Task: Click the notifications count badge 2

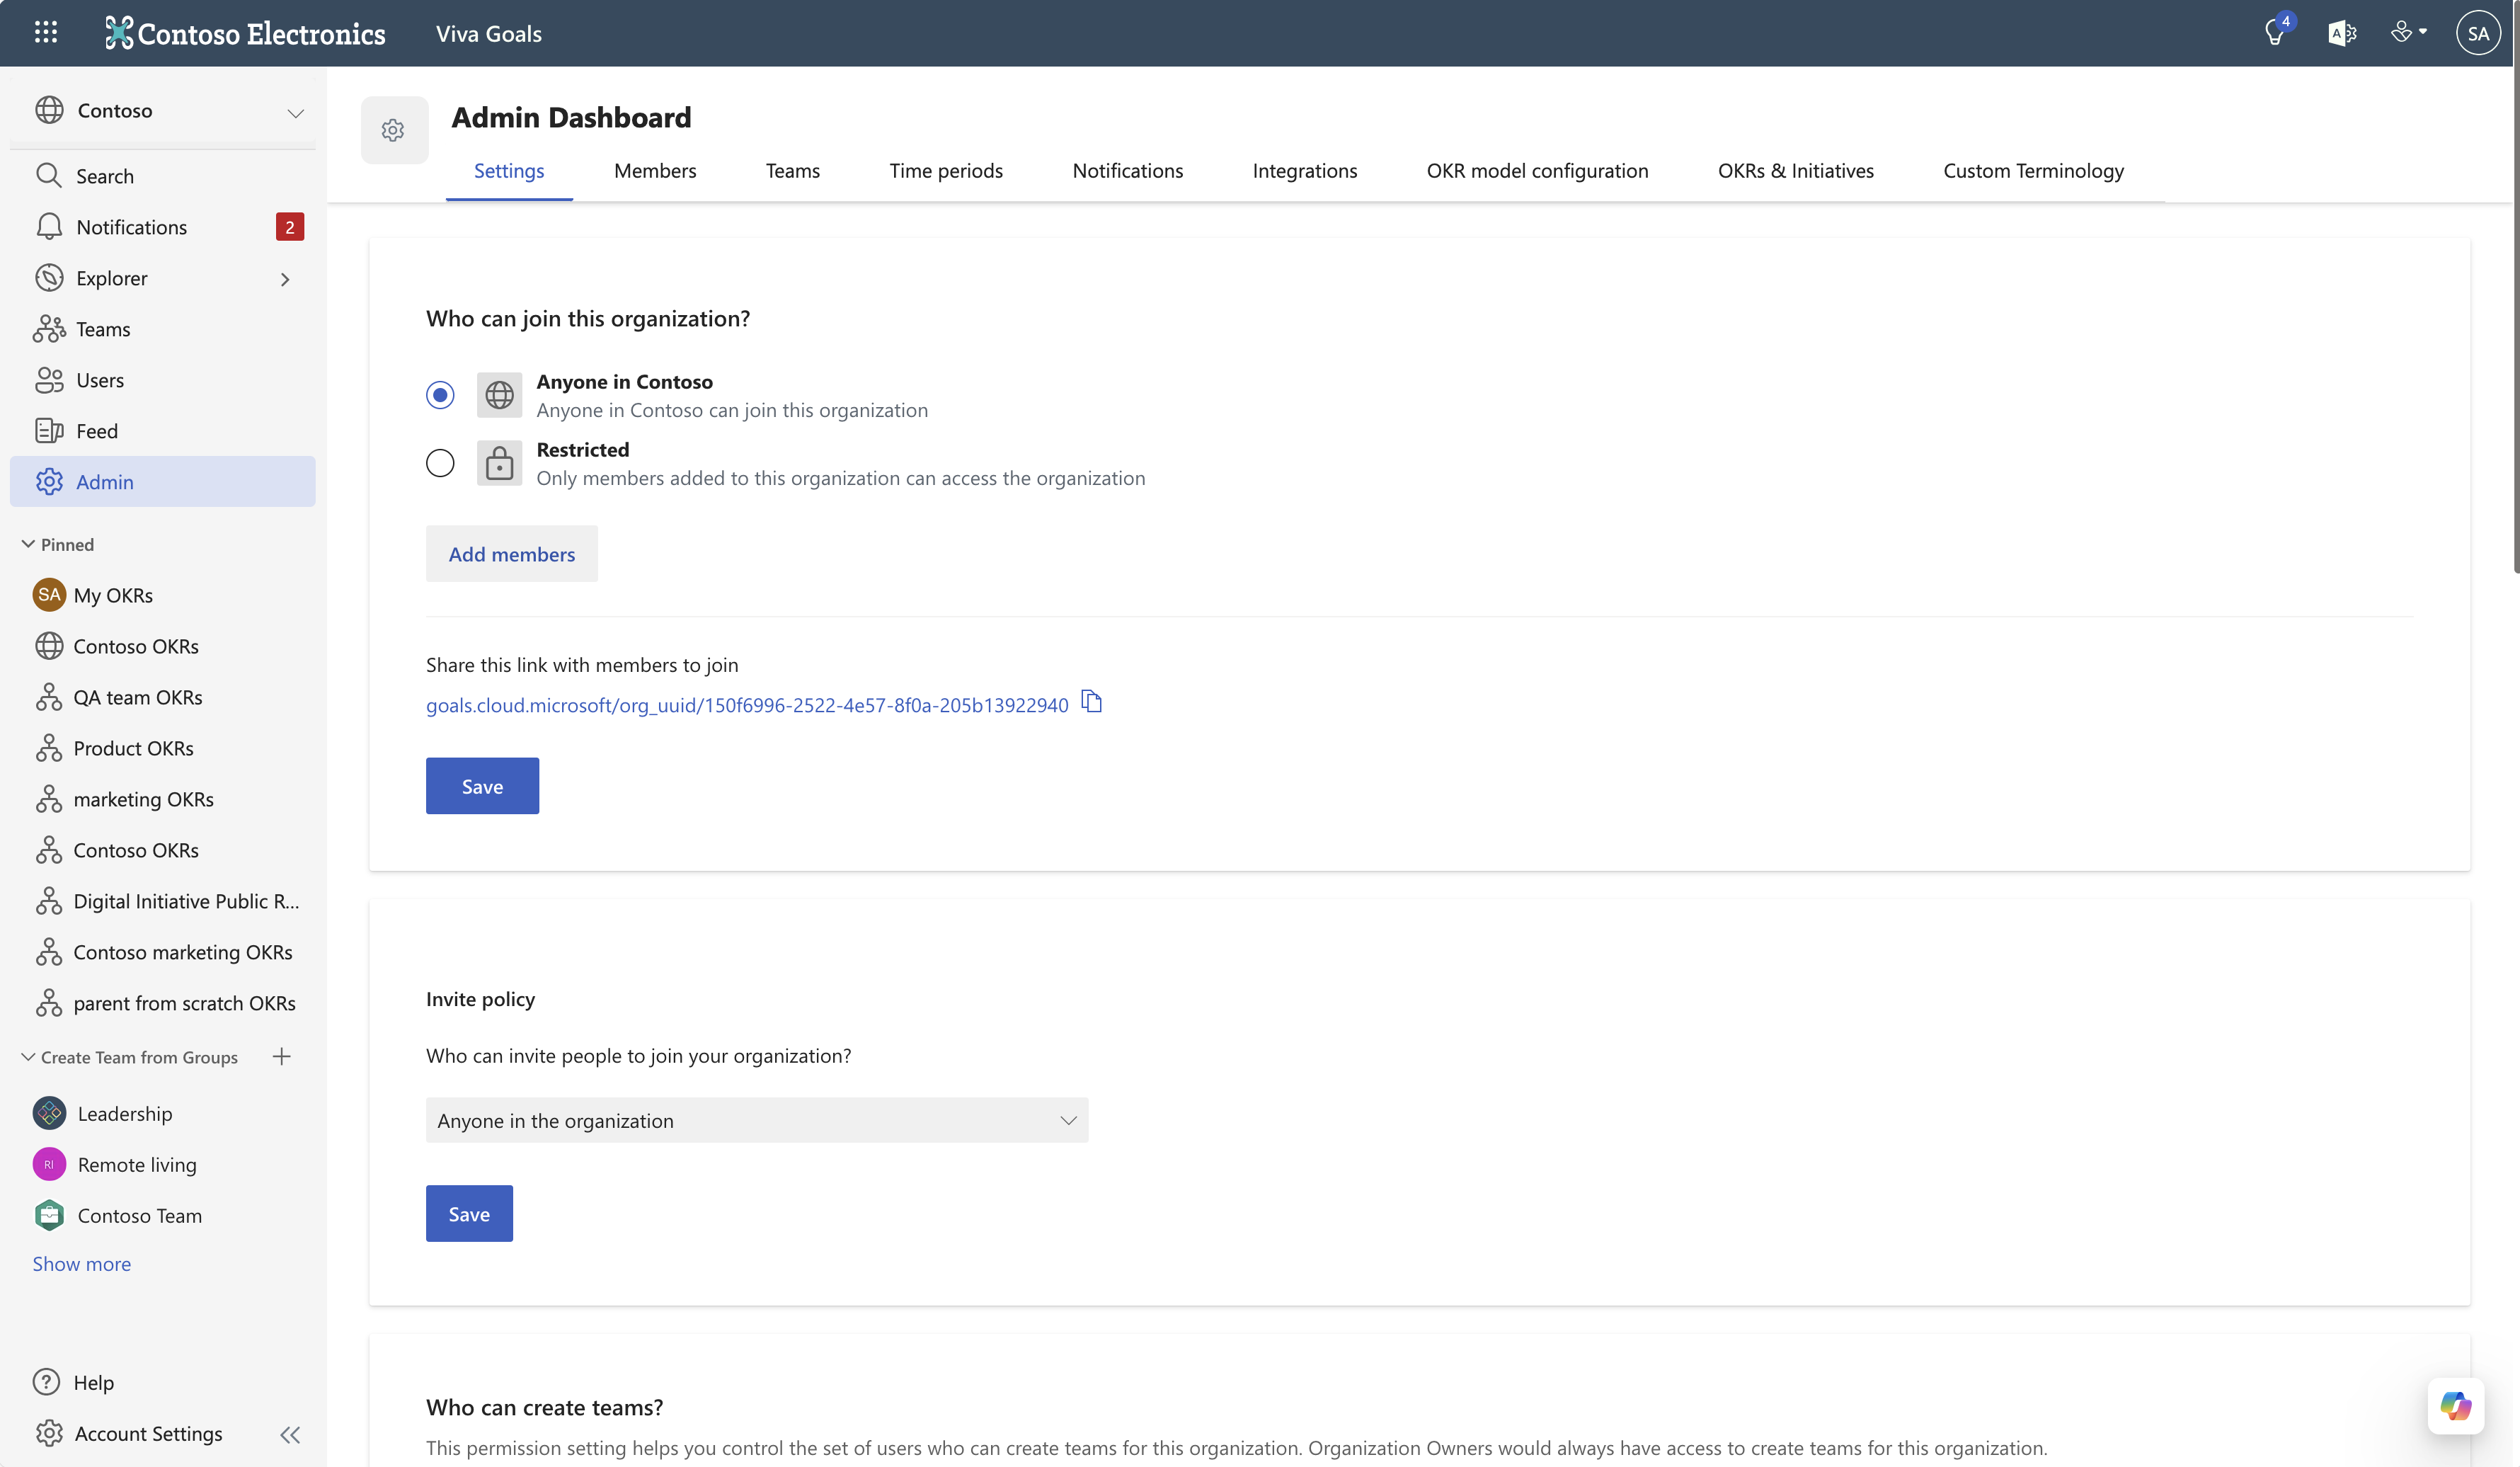Action: pyautogui.click(x=290, y=227)
